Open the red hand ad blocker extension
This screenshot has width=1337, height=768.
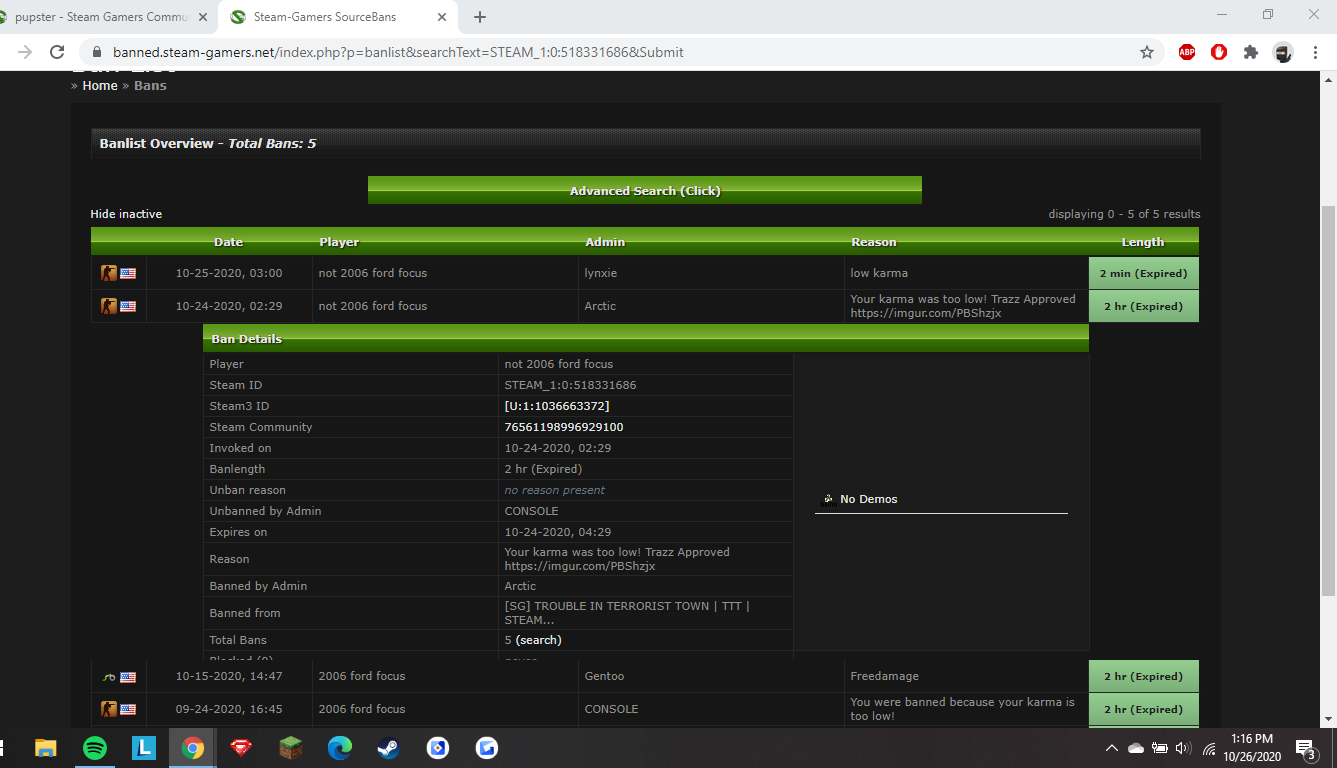(1219, 52)
